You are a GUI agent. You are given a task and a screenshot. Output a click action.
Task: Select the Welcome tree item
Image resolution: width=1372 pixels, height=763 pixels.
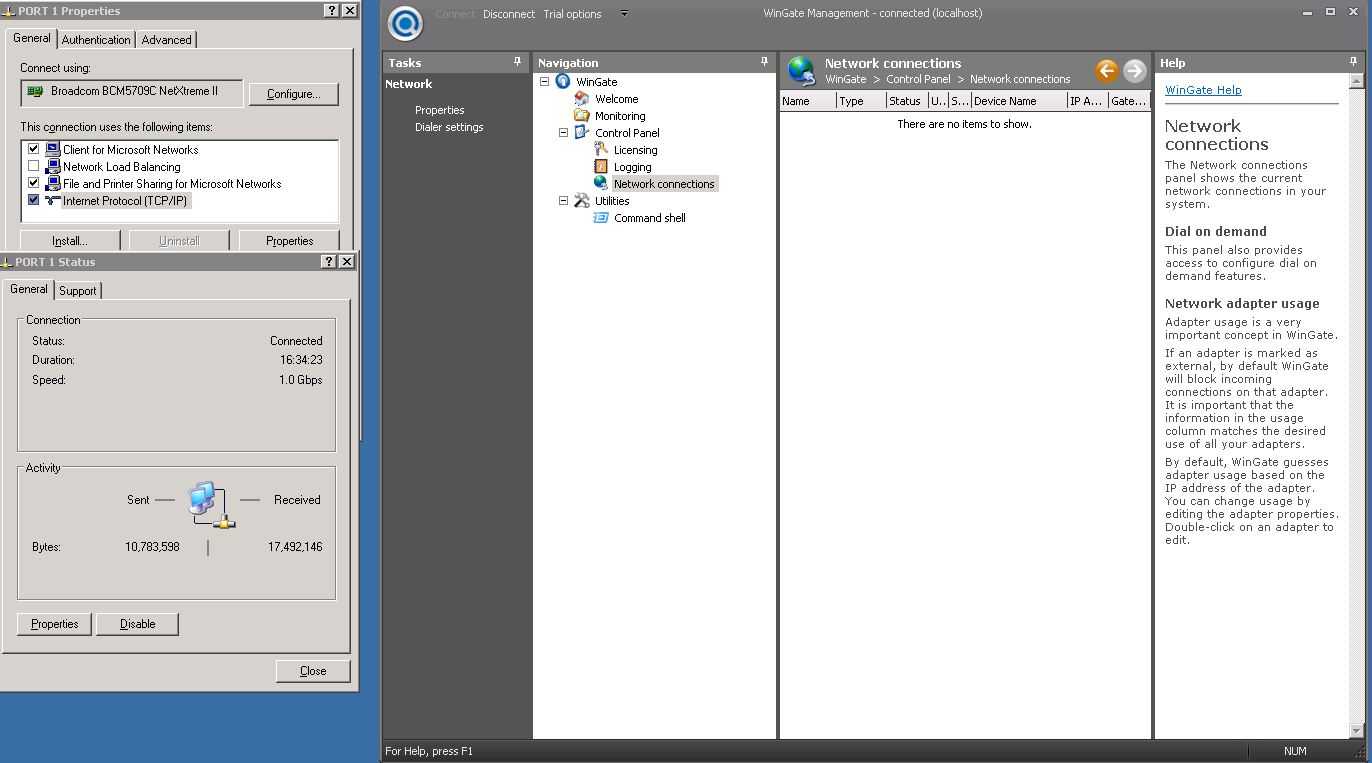pos(616,99)
